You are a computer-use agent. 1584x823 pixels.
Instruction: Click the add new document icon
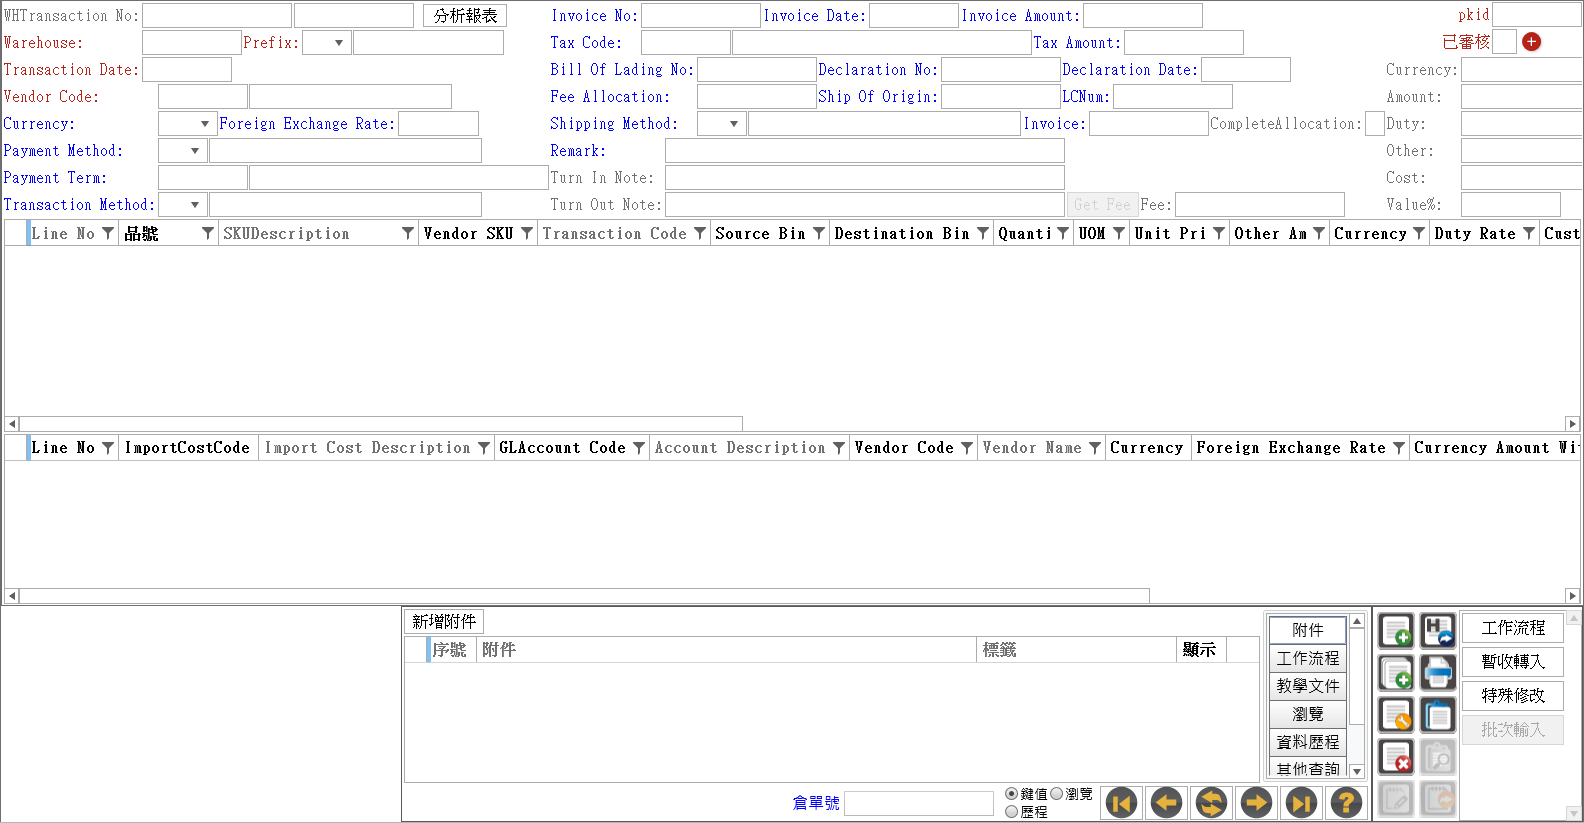[x=1396, y=631]
